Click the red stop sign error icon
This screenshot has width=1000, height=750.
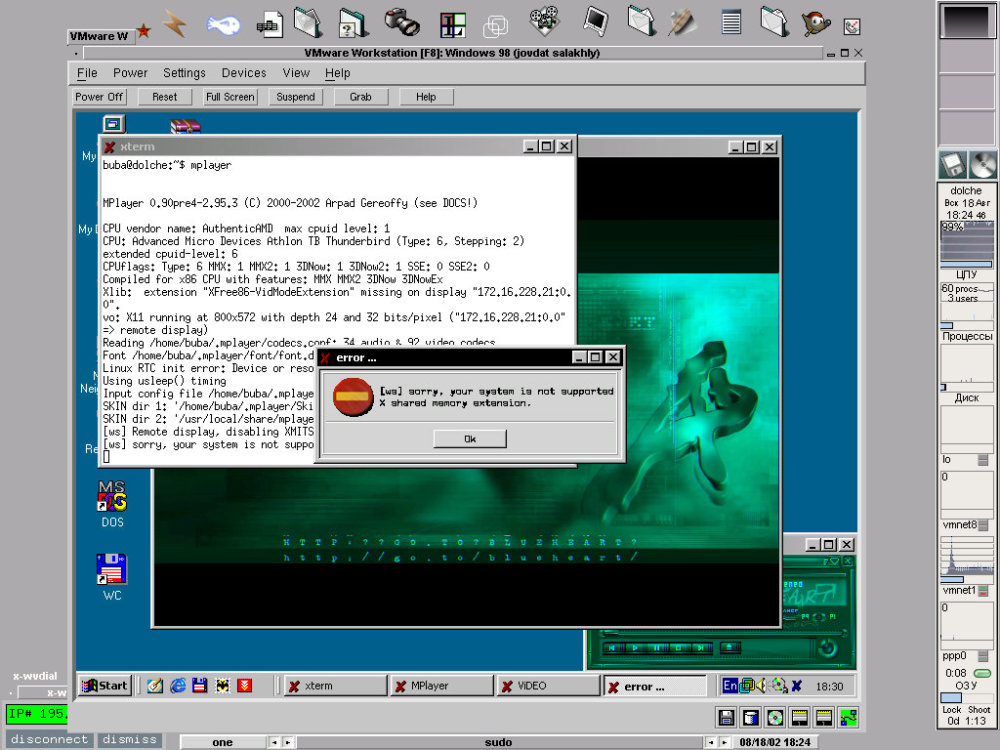pyautogui.click(x=353, y=397)
